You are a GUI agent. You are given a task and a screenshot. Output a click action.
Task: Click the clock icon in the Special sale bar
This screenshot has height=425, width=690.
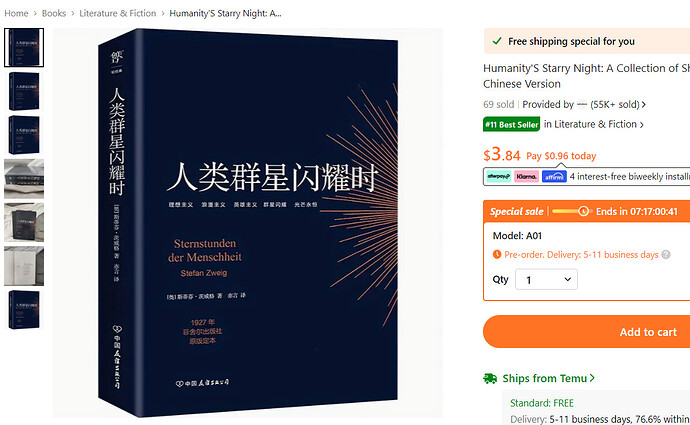(584, 212)
